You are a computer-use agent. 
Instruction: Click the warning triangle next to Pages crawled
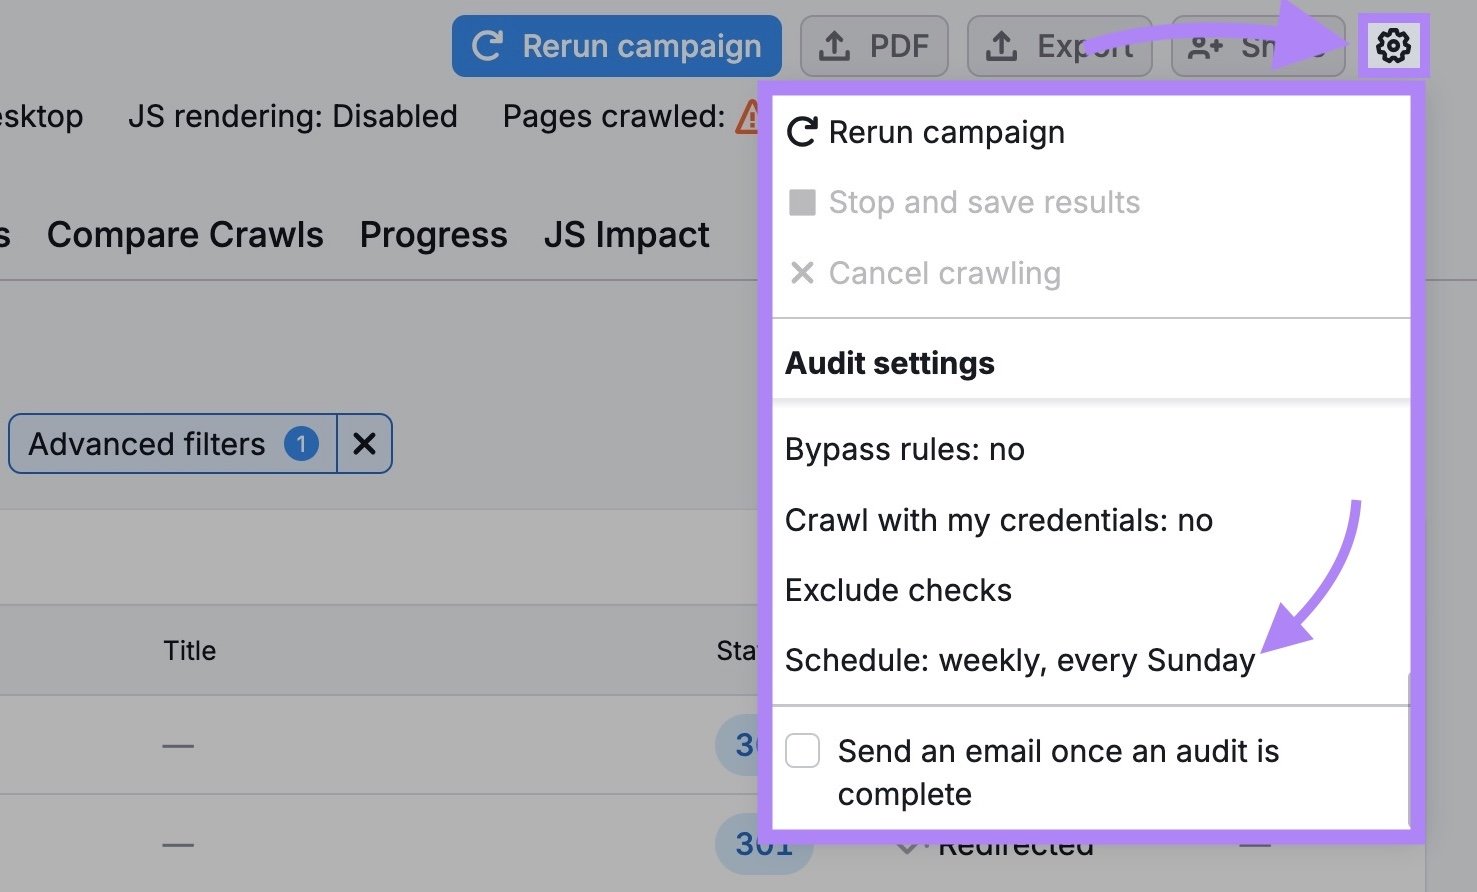coord(748,117)
